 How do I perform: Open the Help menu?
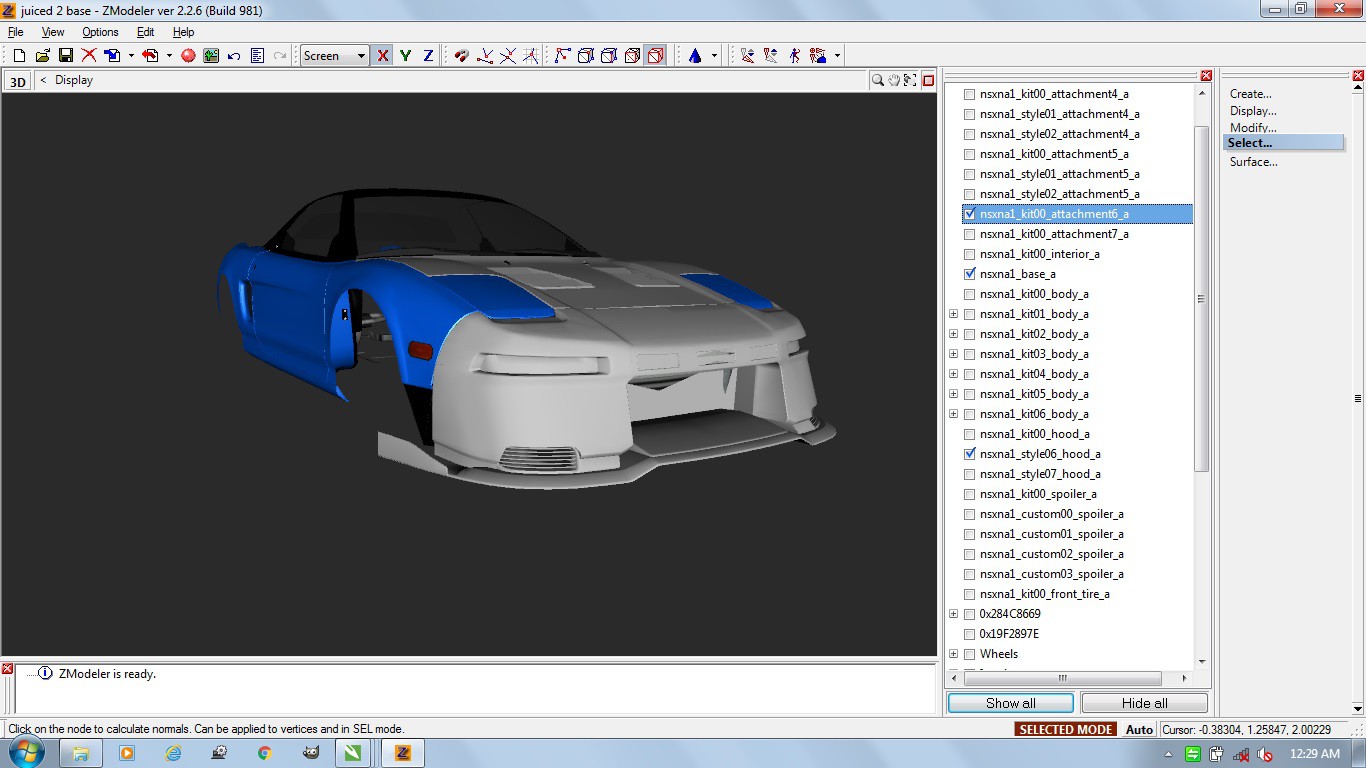tap(183, 32)
